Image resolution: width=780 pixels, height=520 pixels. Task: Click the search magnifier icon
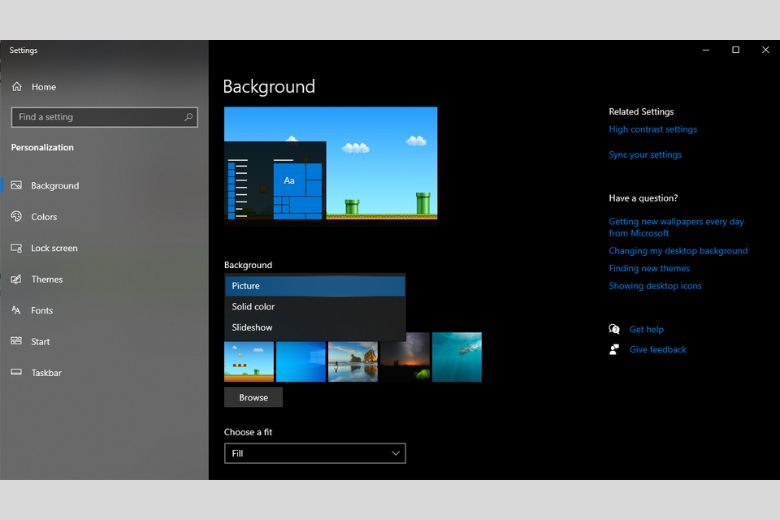tap(188, 117)
